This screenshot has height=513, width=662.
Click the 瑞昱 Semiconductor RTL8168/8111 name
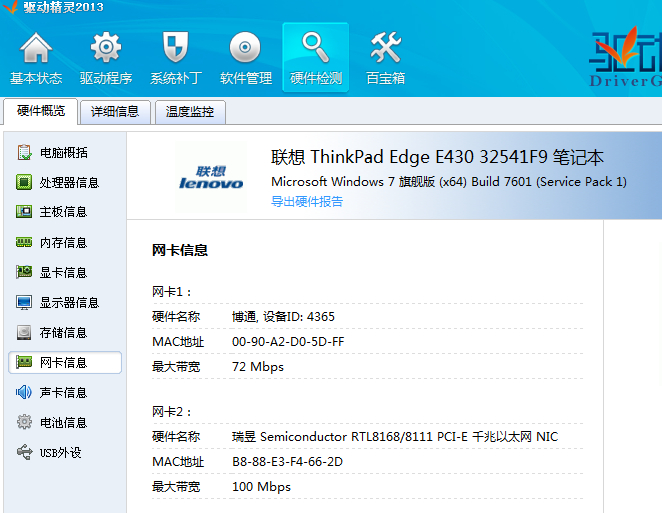pyautogui.click(x=395, y=437)
